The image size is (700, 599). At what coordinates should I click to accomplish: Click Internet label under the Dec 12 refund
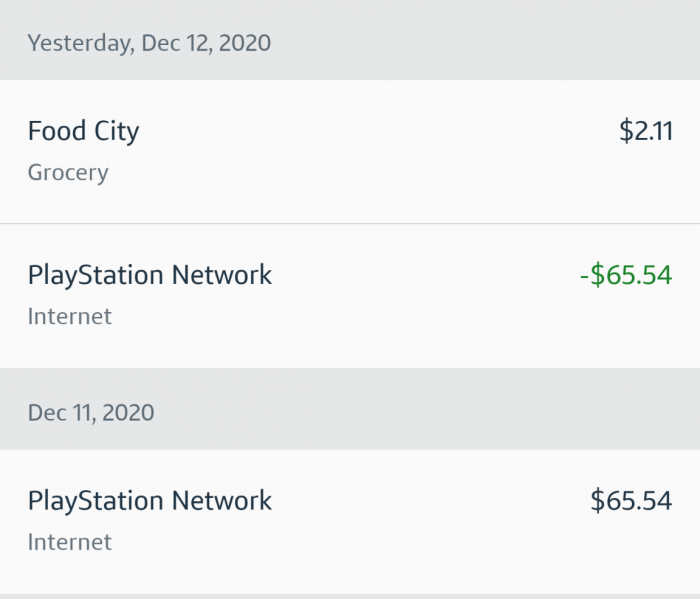[x=70, y=316]
